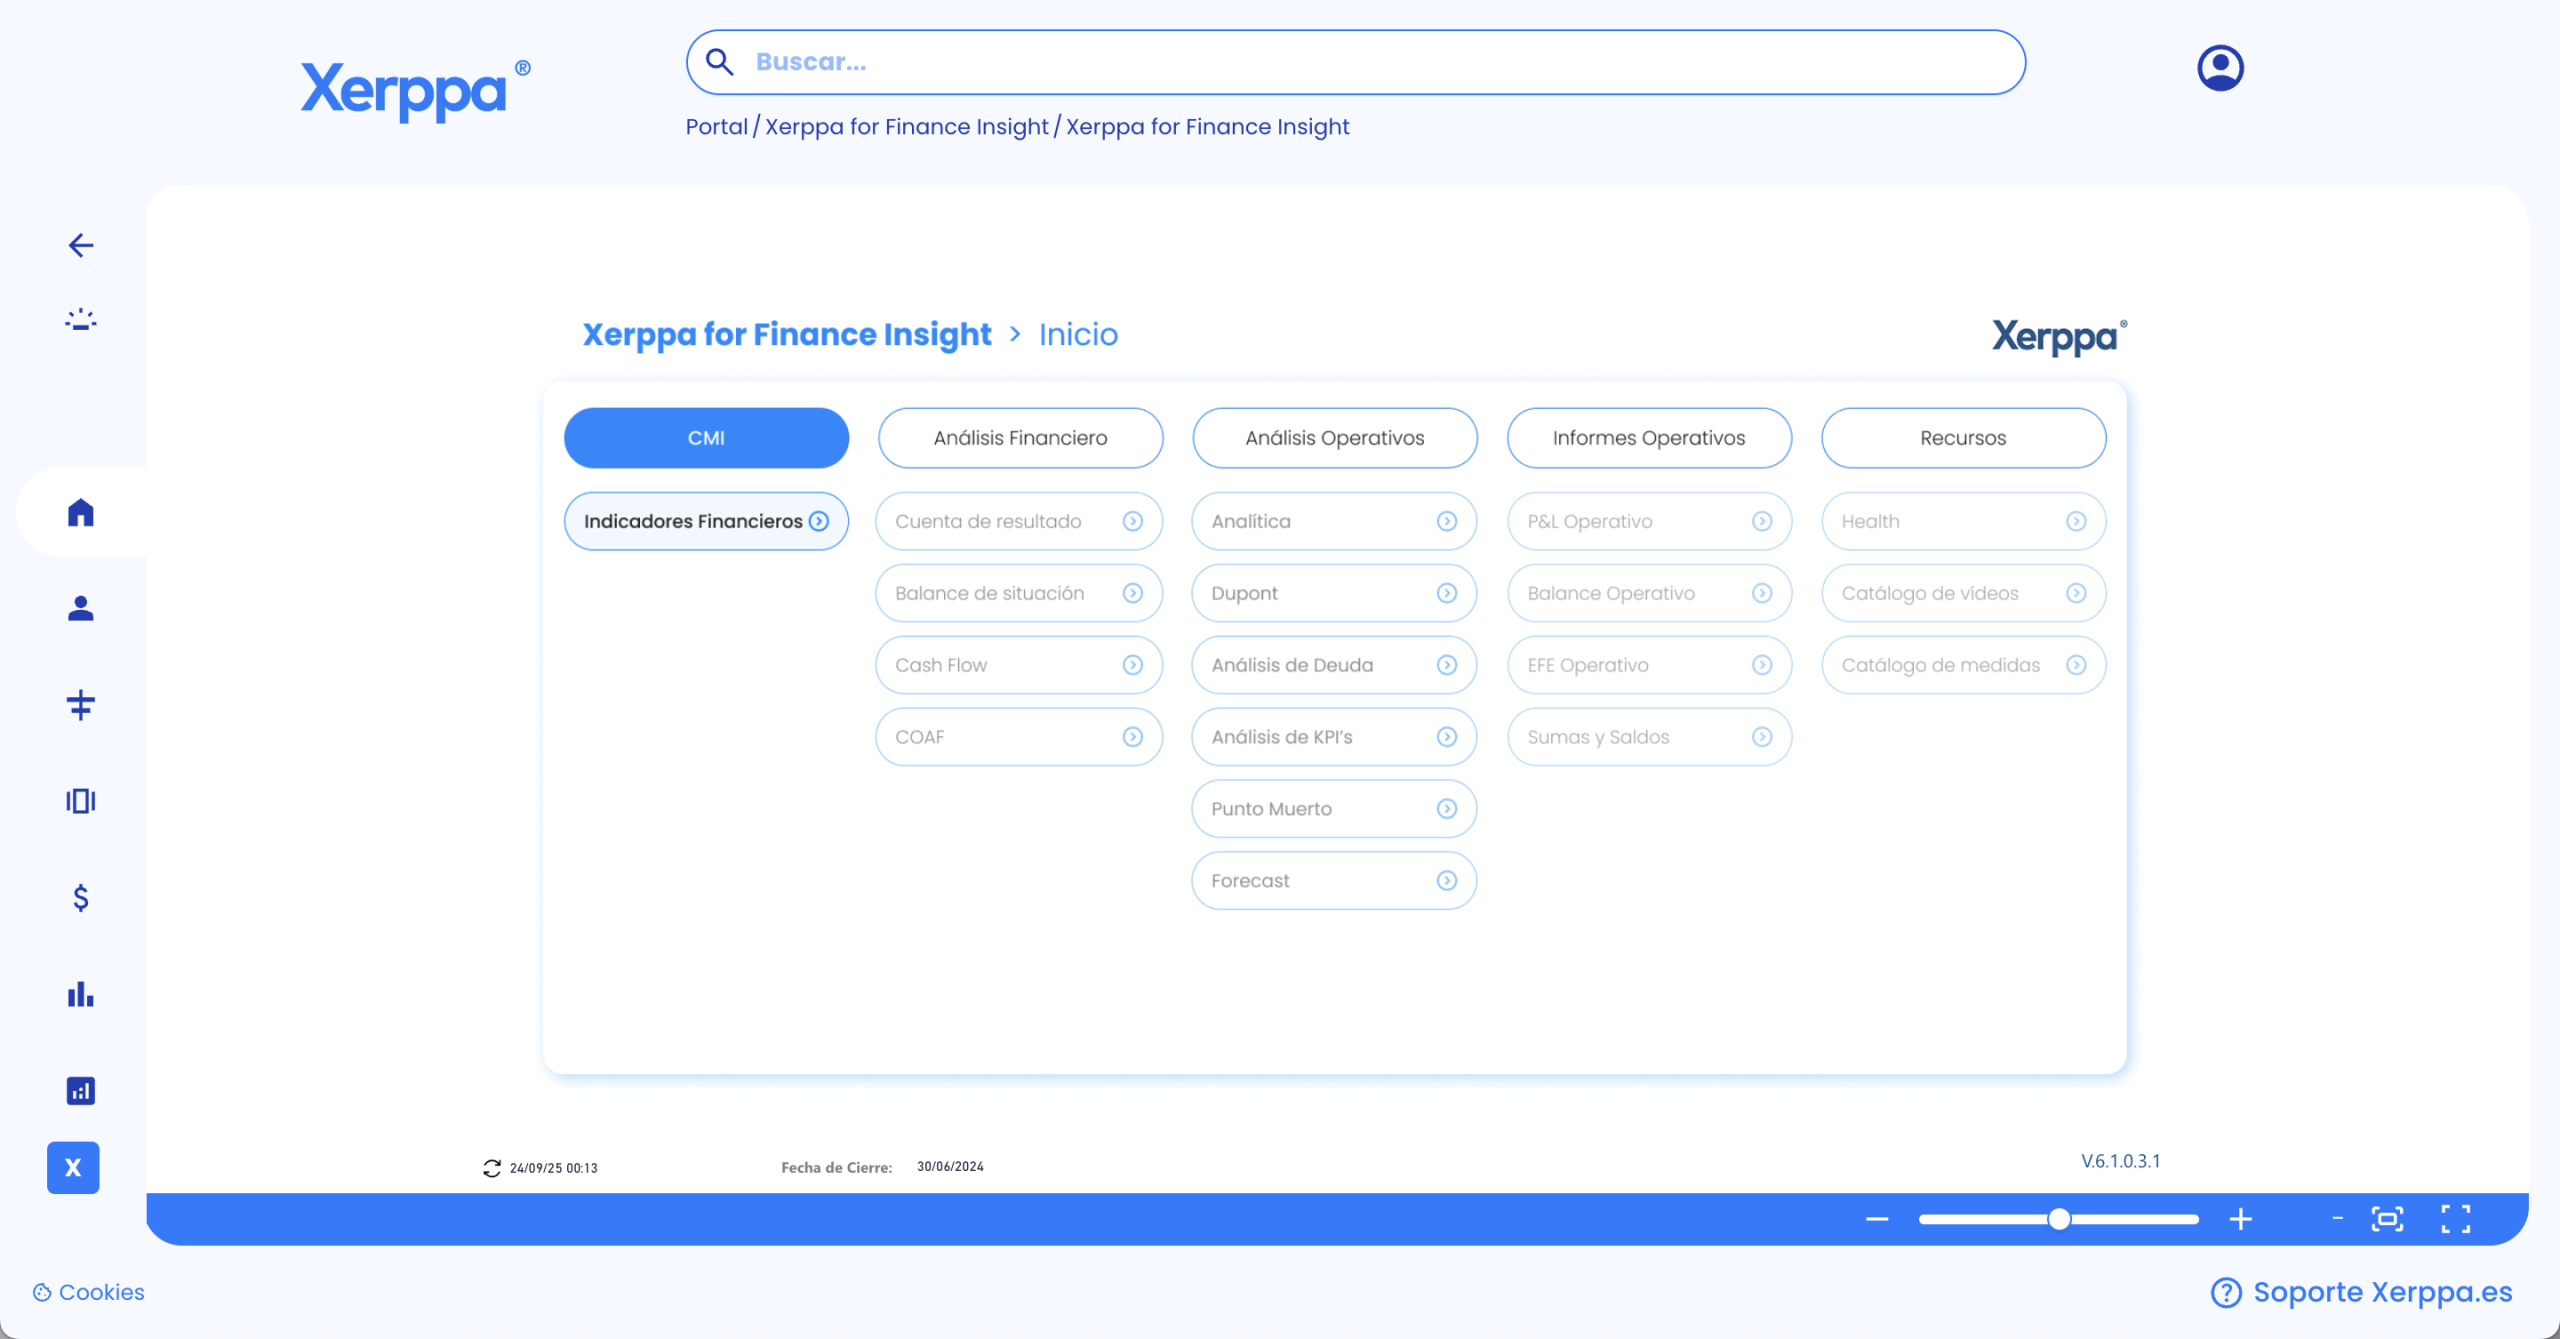This screenshot has height=1339, width=2560.
Task: Click the fit-to-screen icon in the bottom bar
Action: 2387,1218
